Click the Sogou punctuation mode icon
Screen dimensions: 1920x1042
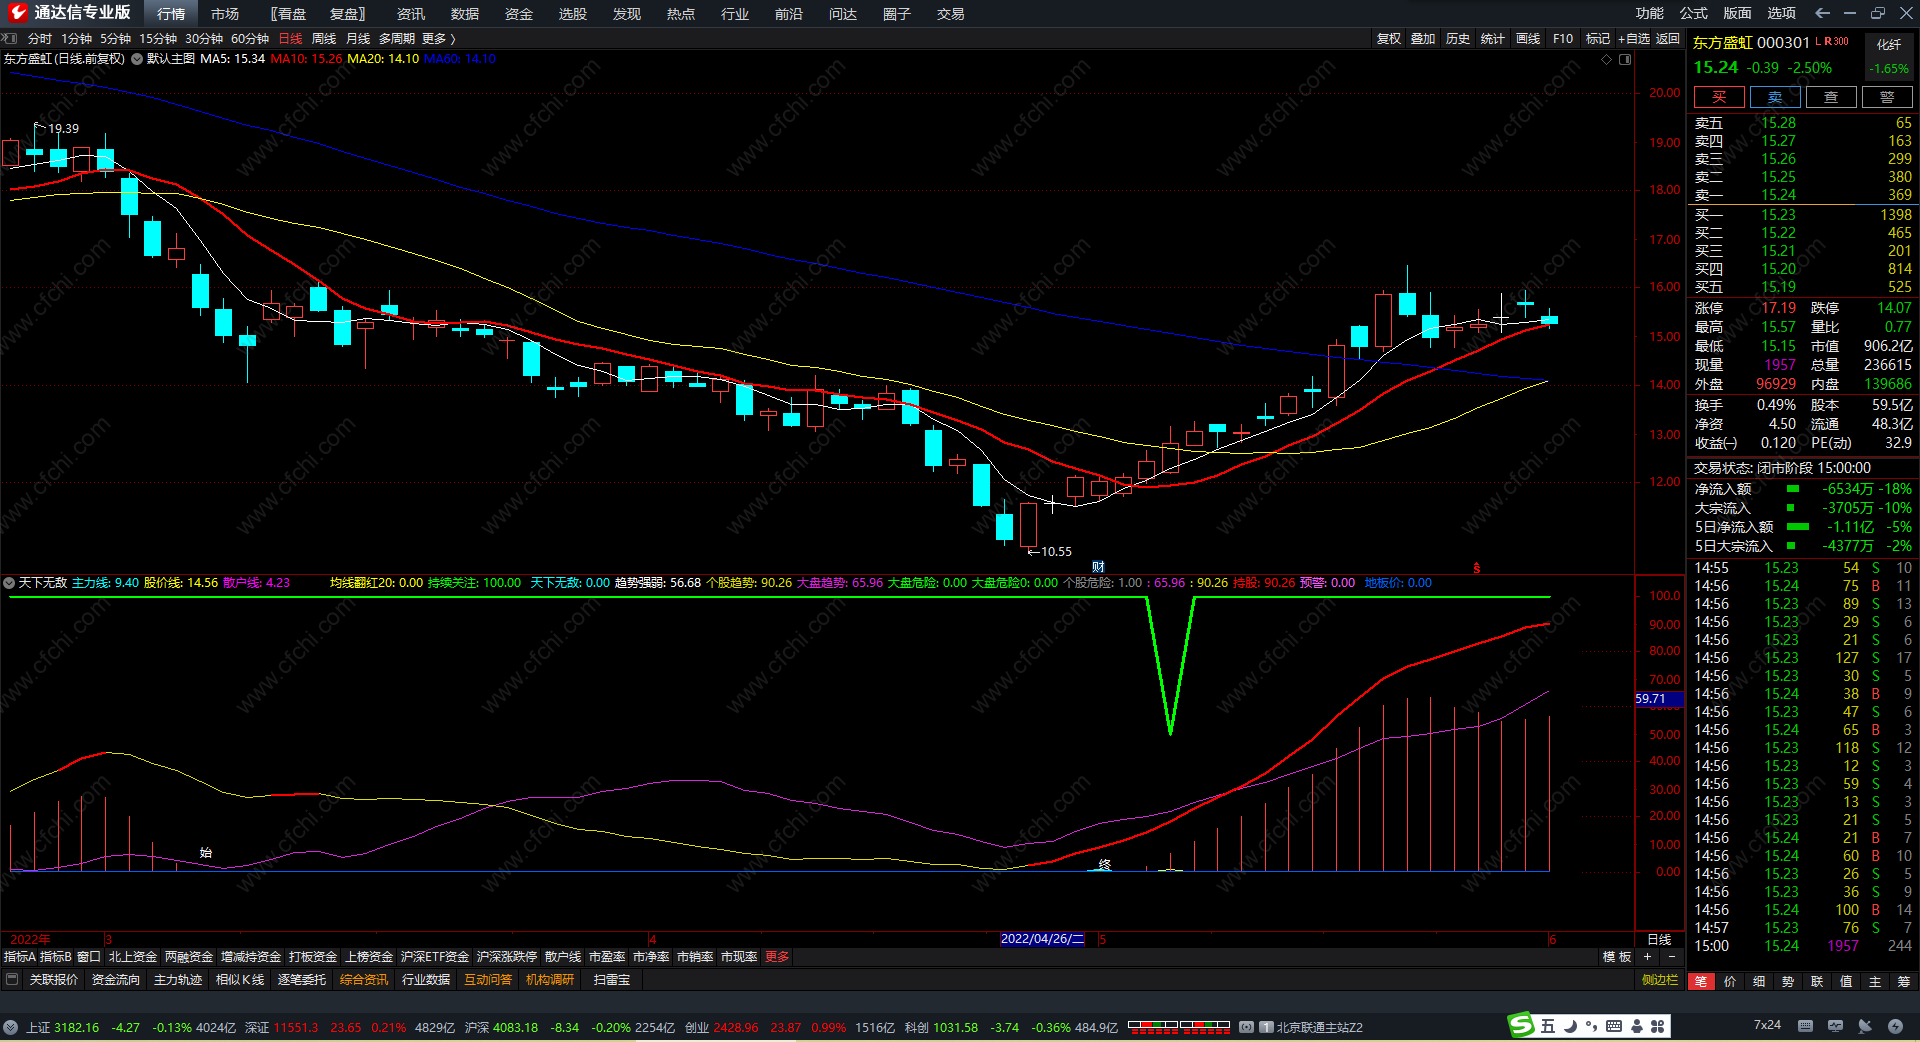click(x=1591, y=1026)
